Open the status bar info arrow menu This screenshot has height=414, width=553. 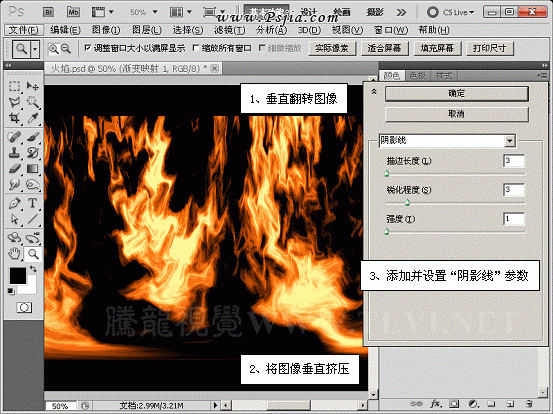pyautogui.click(x=215, y=405)
